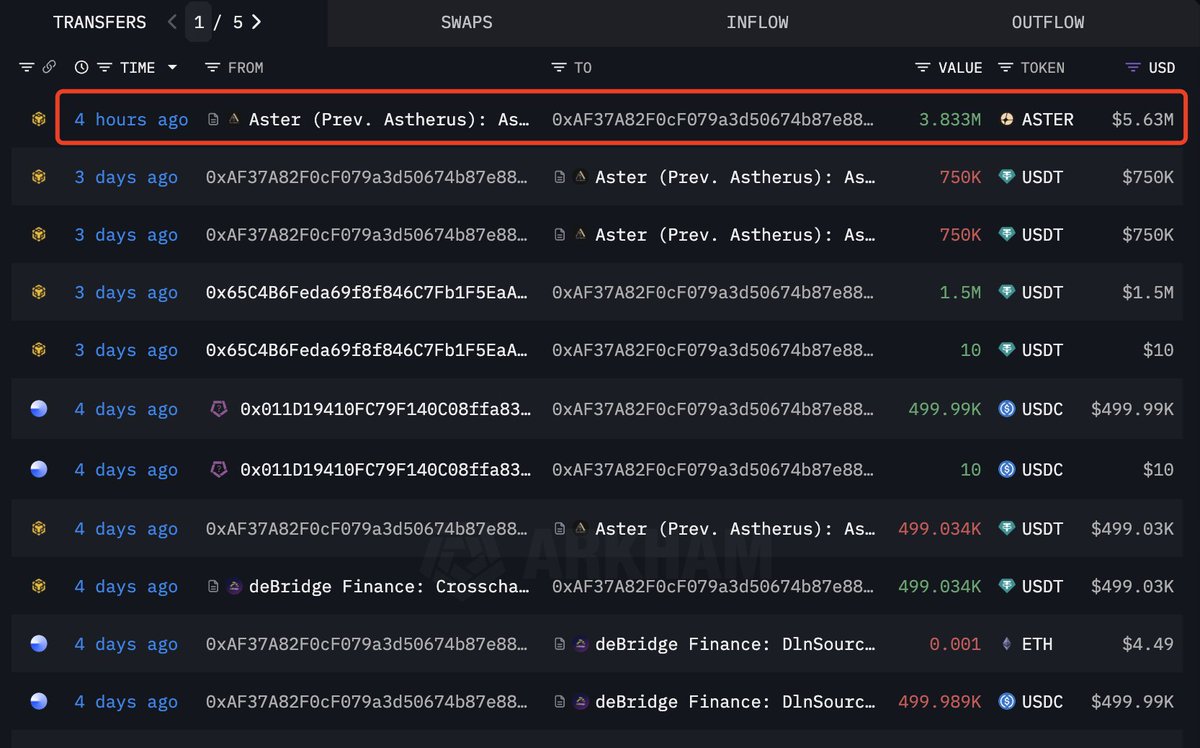Image resolution: width=1200 pixels, height=748 pixels.
Task: Click Base chain icon in 0.001 ETH row
Action: click(39, 644)
